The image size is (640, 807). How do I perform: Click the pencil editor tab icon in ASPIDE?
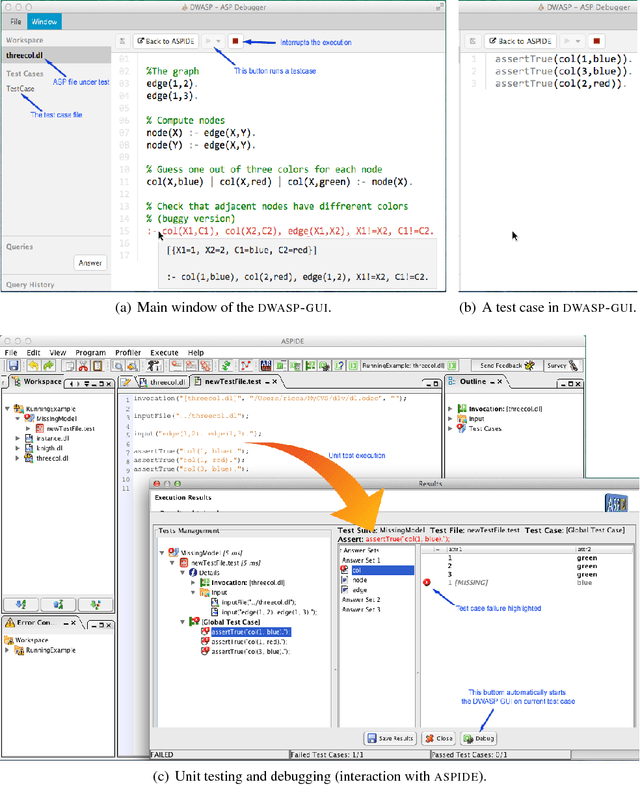point(127,382)
